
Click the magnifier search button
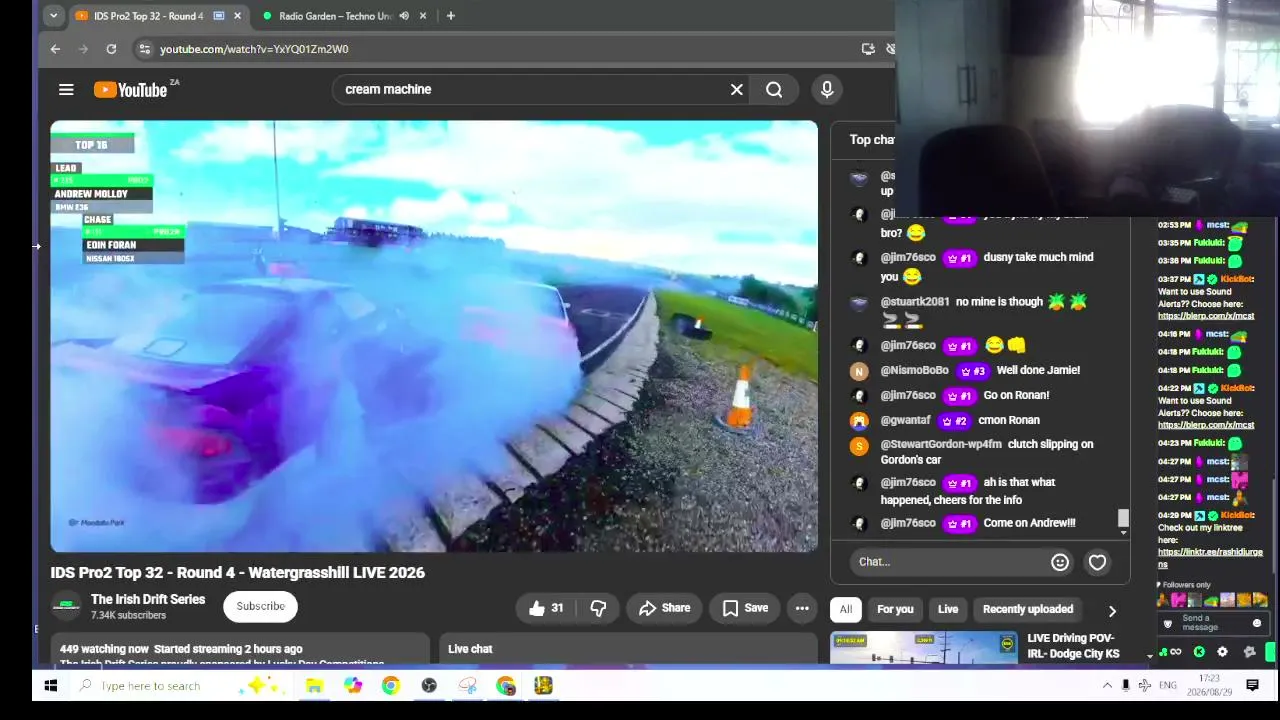pyautogui.click(x=774, y=90)
